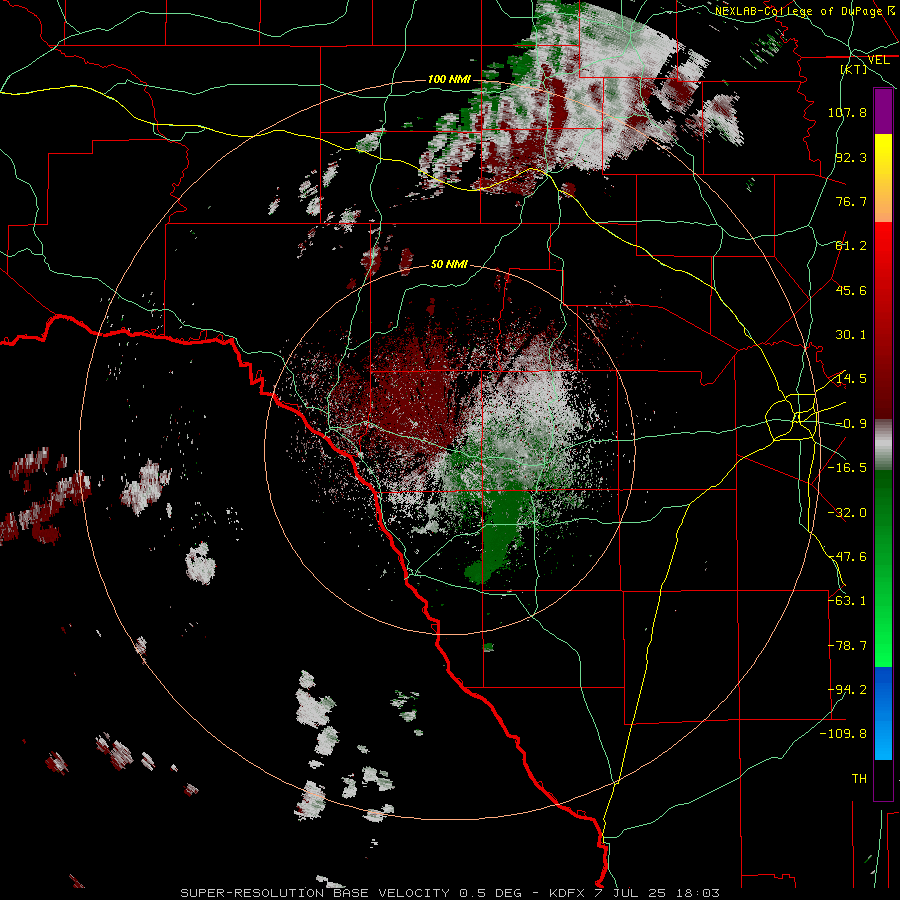Click the TH legend label

(x=859, y=779)
